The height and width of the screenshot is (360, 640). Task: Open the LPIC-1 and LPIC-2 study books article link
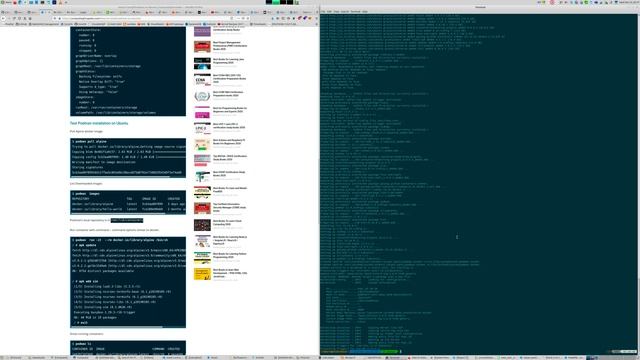coord(229,126)
